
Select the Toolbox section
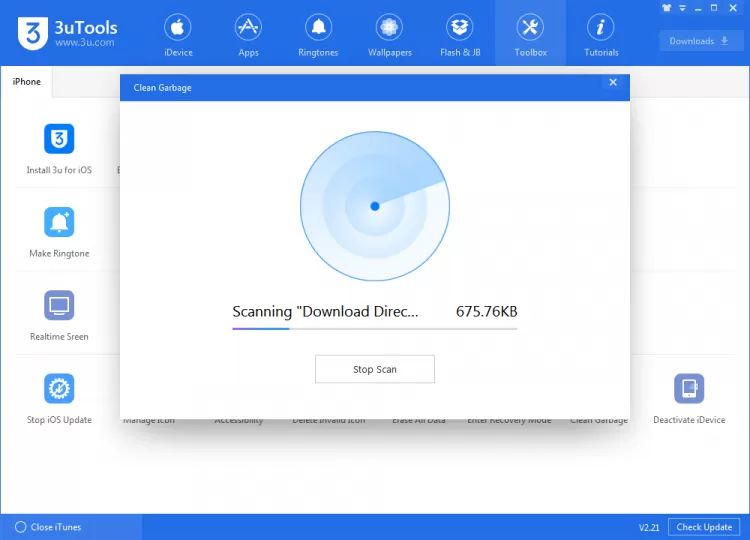point(530,35)
